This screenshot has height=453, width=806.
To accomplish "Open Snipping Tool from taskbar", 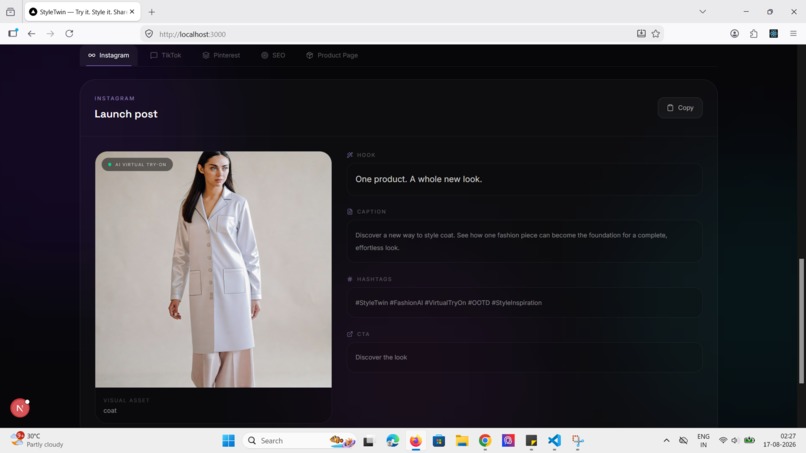I will coord(577,440).
